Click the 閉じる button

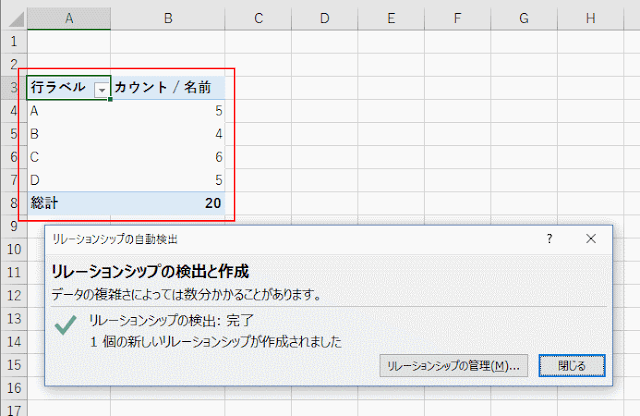[572, 366]
